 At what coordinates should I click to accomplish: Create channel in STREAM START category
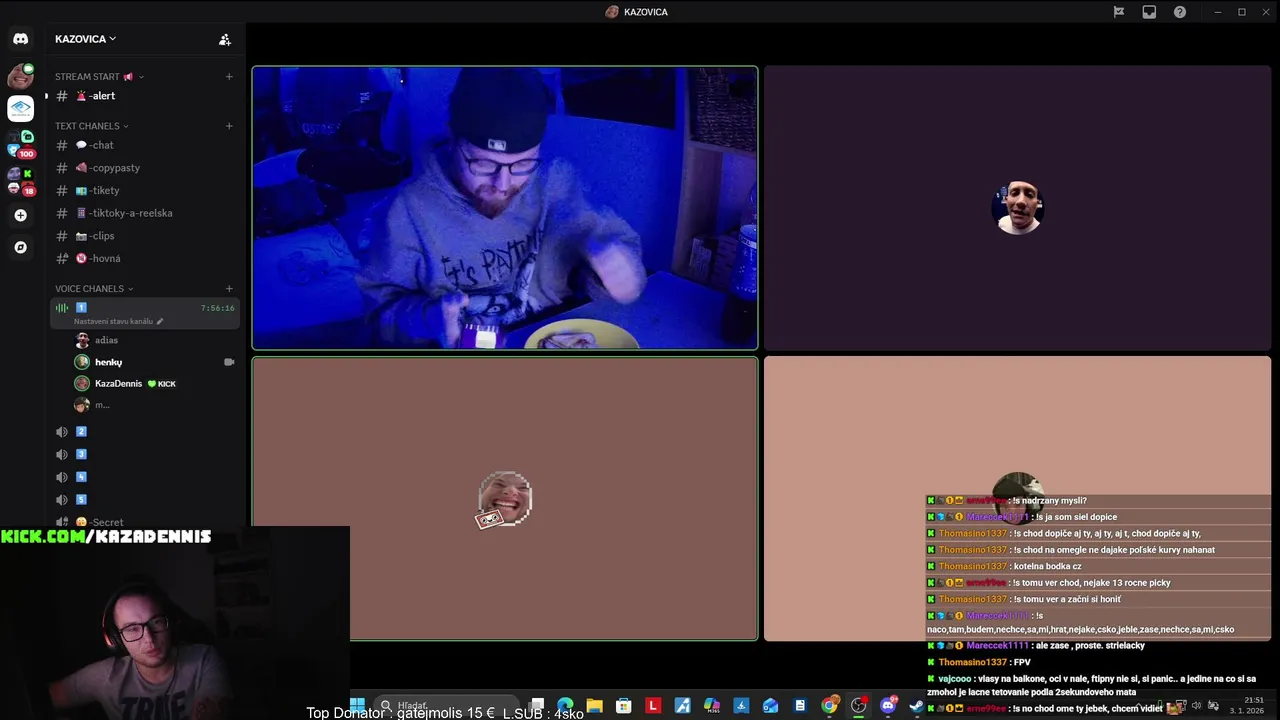coord(229,77)
